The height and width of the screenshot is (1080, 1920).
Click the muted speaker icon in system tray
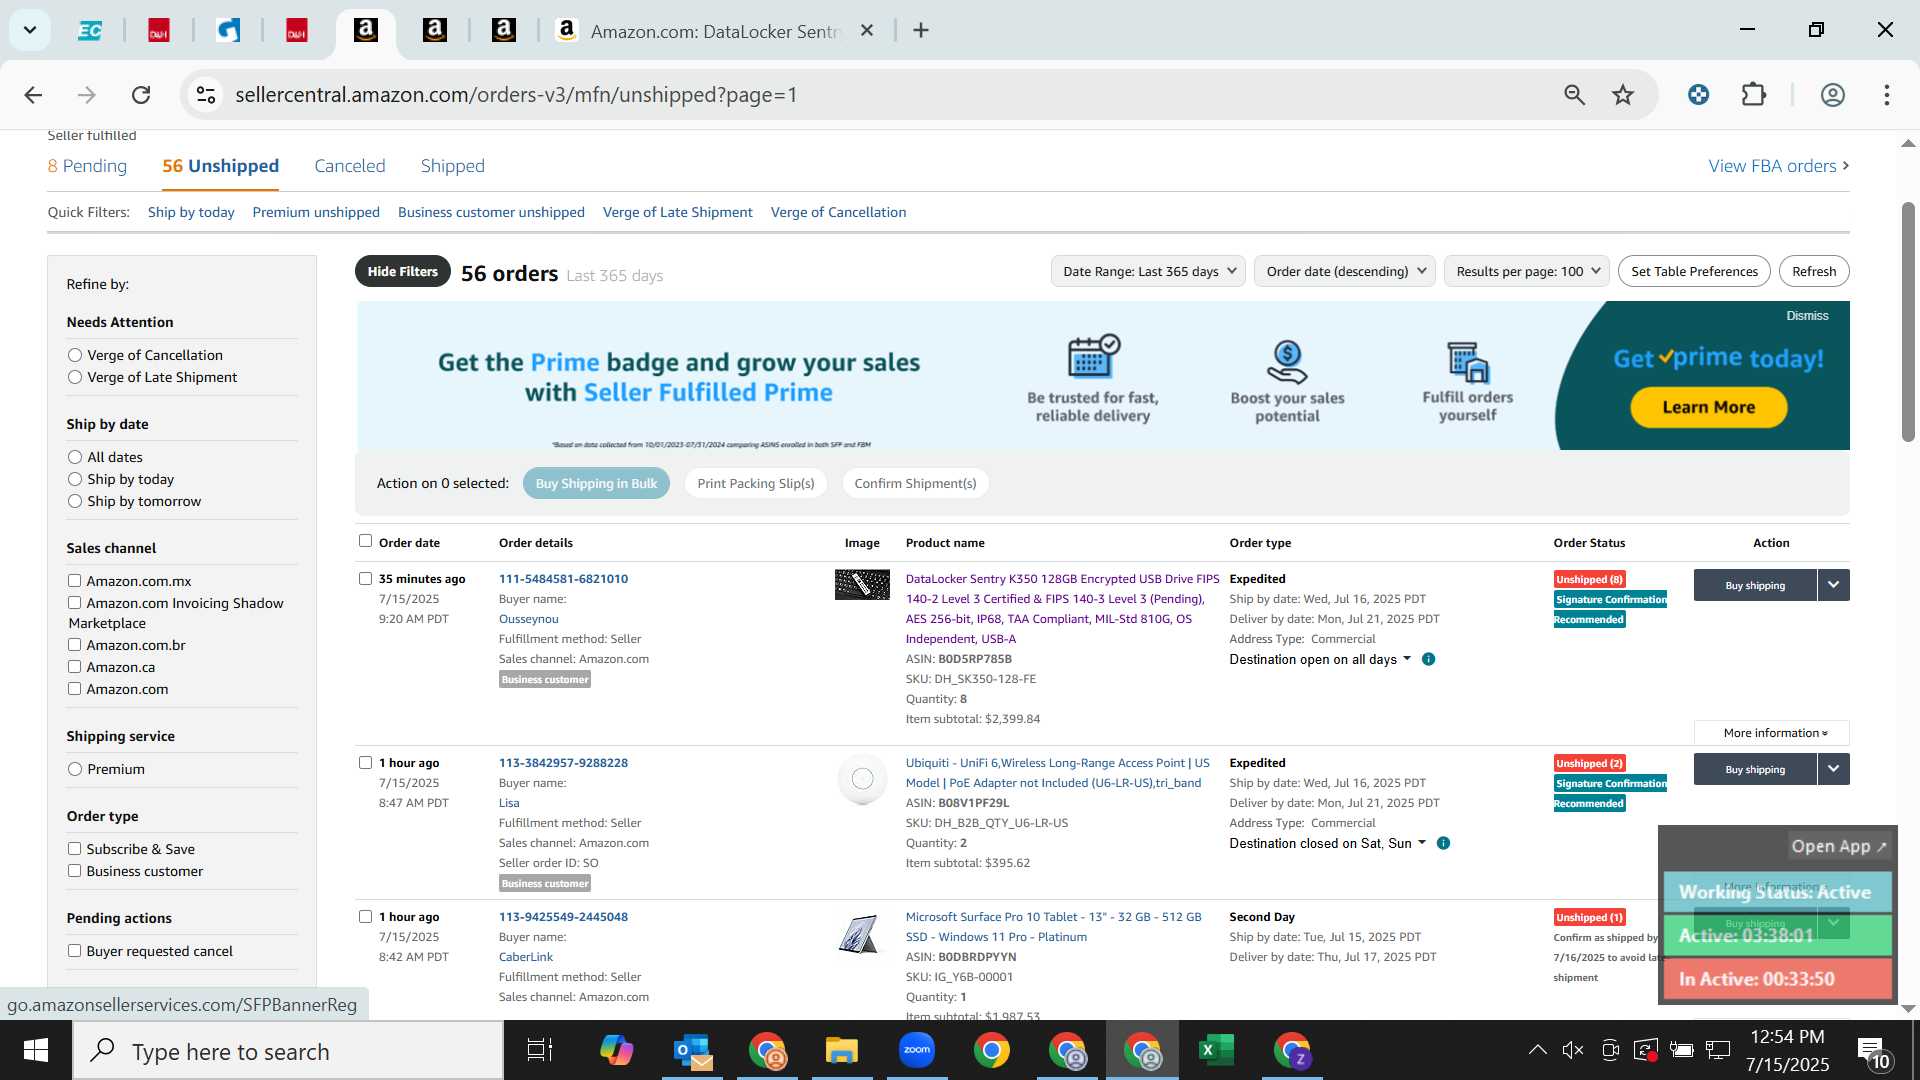tap(1573, 1050)
